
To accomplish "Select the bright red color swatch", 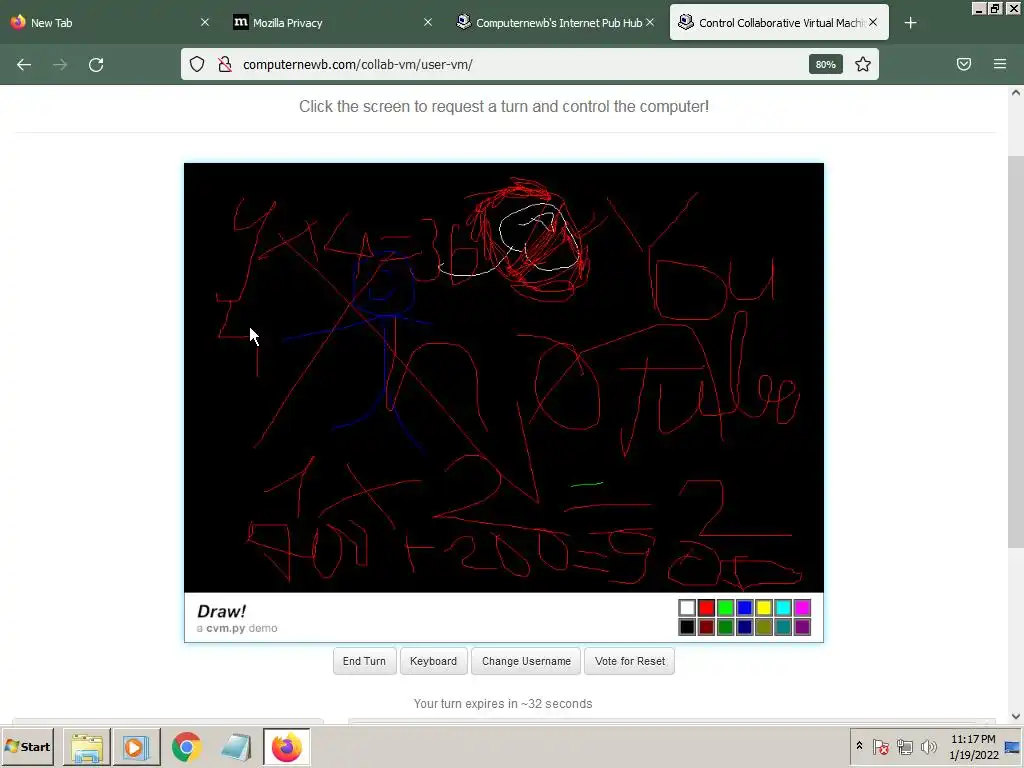I will (x=707, y=608).
